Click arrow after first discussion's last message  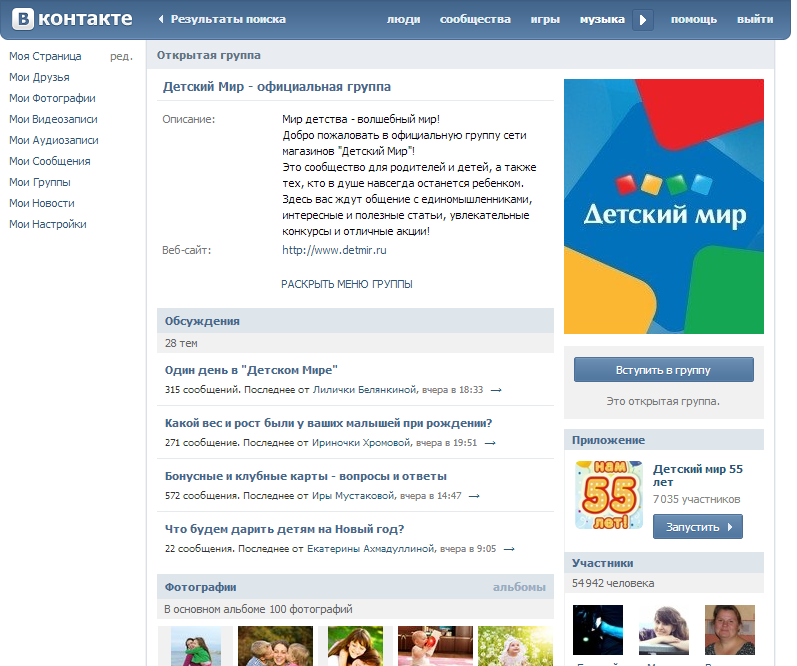click(496, 390)
